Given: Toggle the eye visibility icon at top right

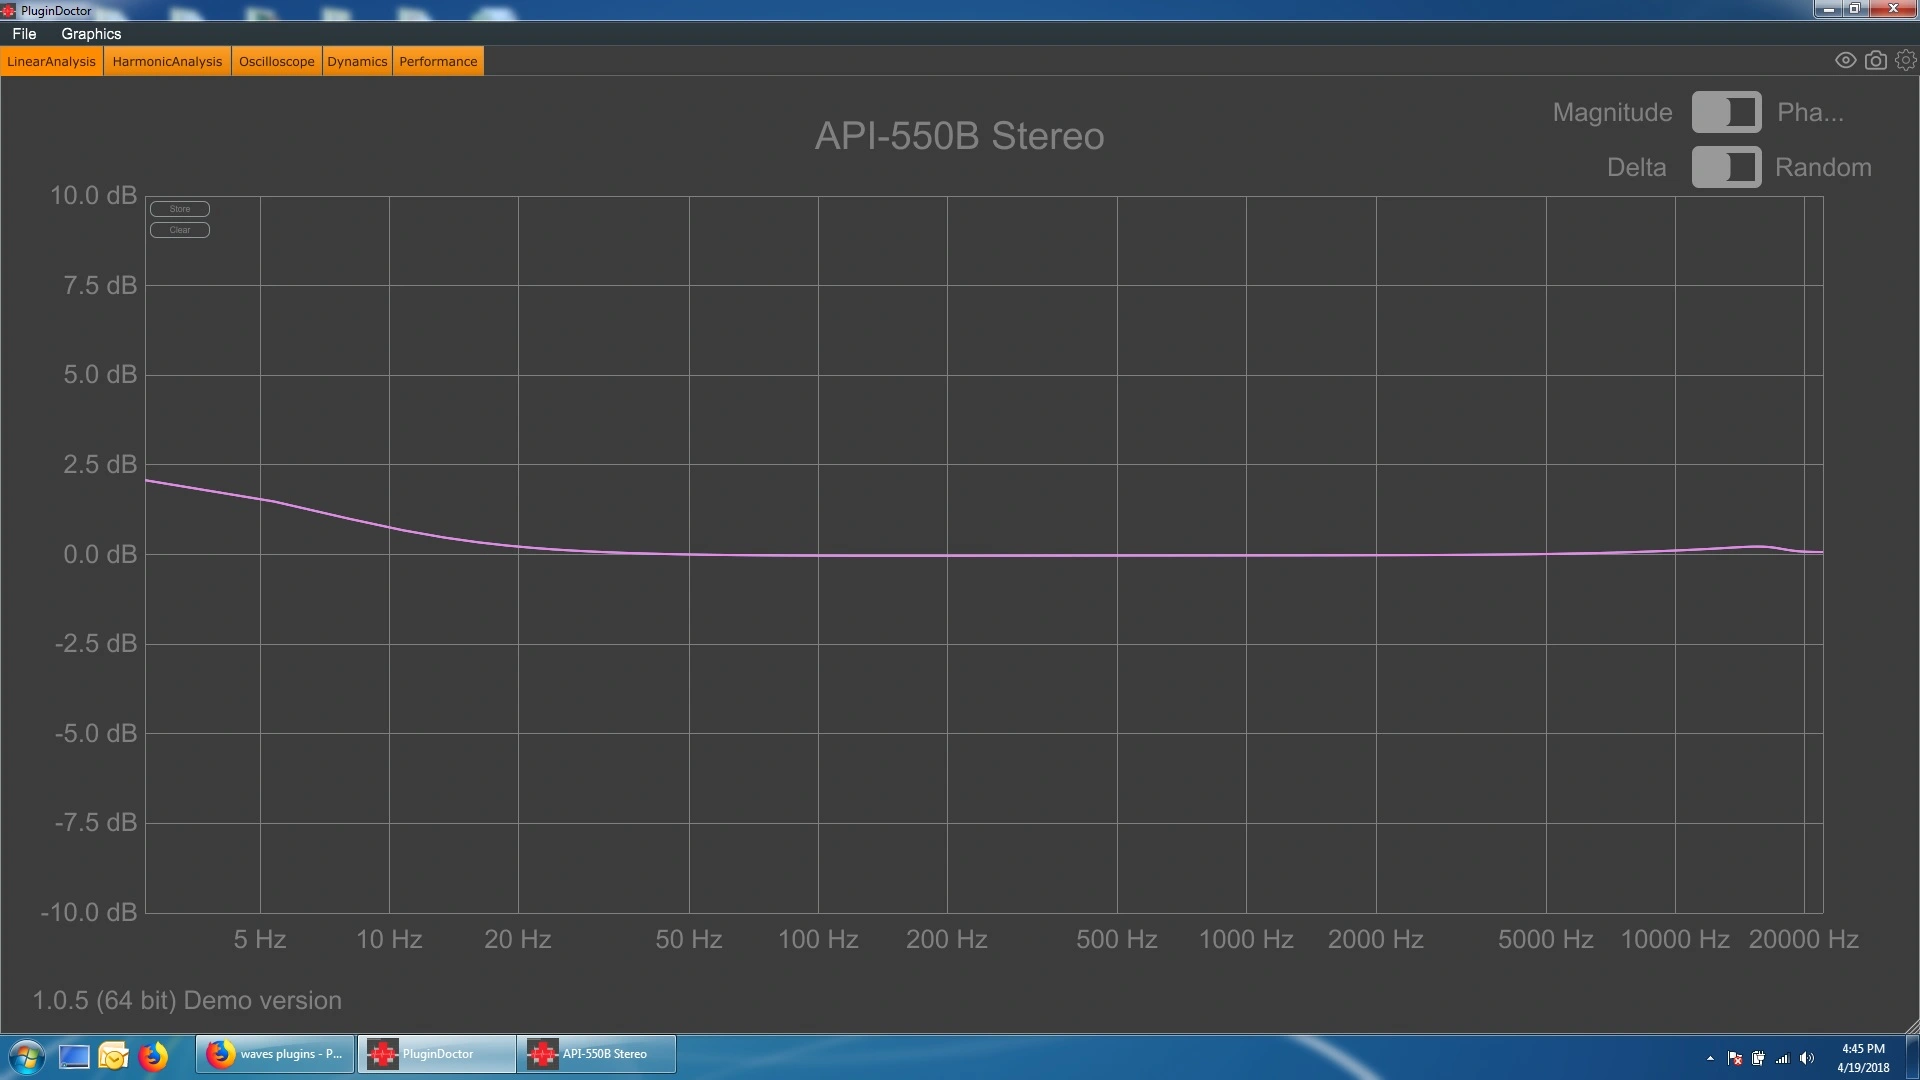Looking at the screenshot, I should click(1845, 61).
